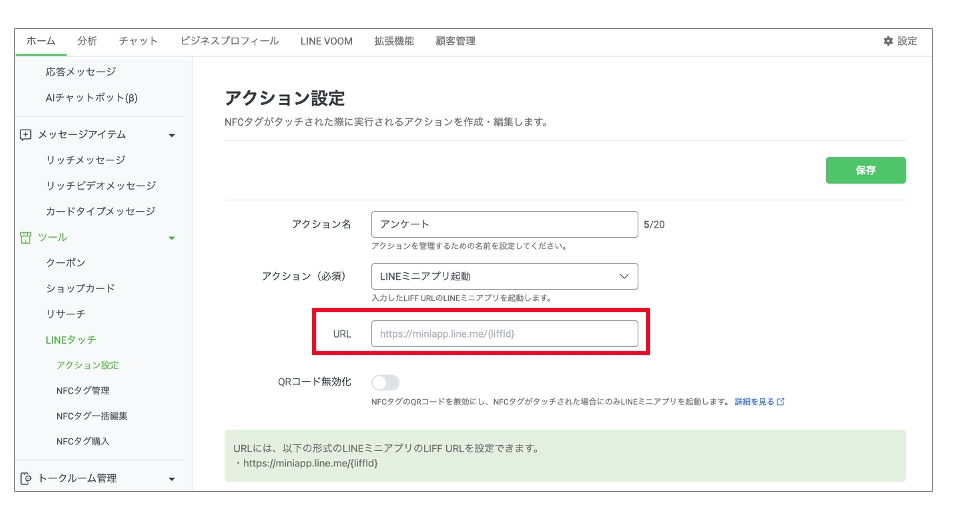Switch to the ホーム tab
The image size is (953, 511).
(41, 41)
